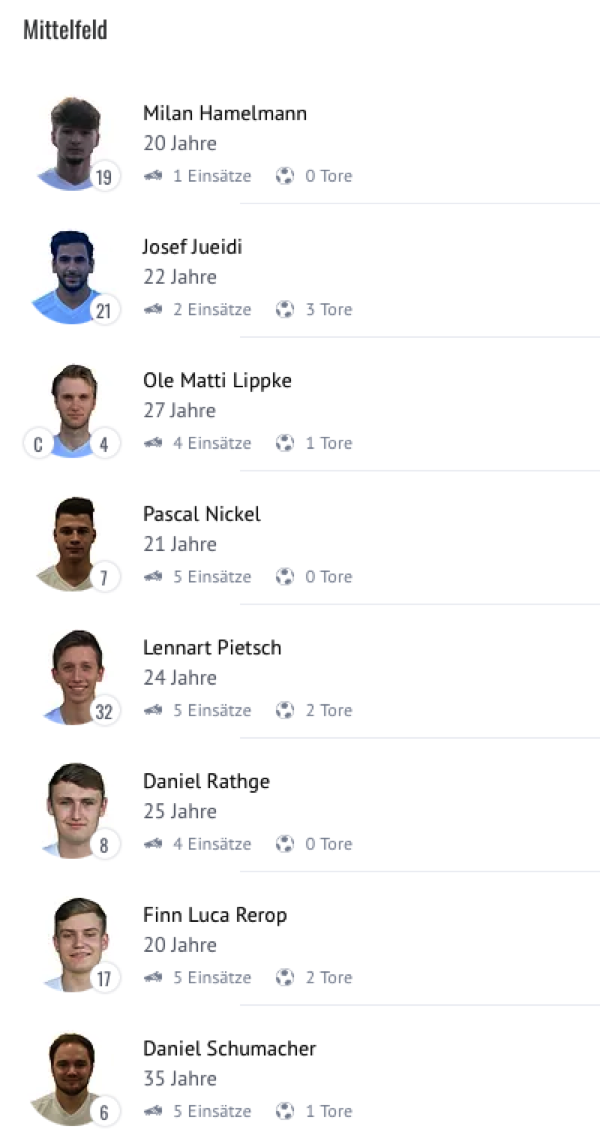Select player name Pascal Nickel
The image size is (600, 1138).
(x=202, y=514)
